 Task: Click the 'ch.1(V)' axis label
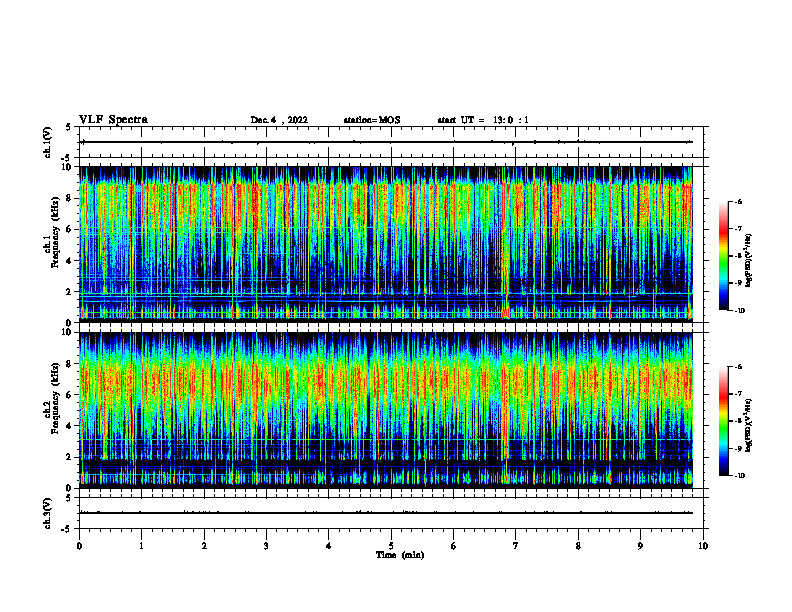coord(47,142)
